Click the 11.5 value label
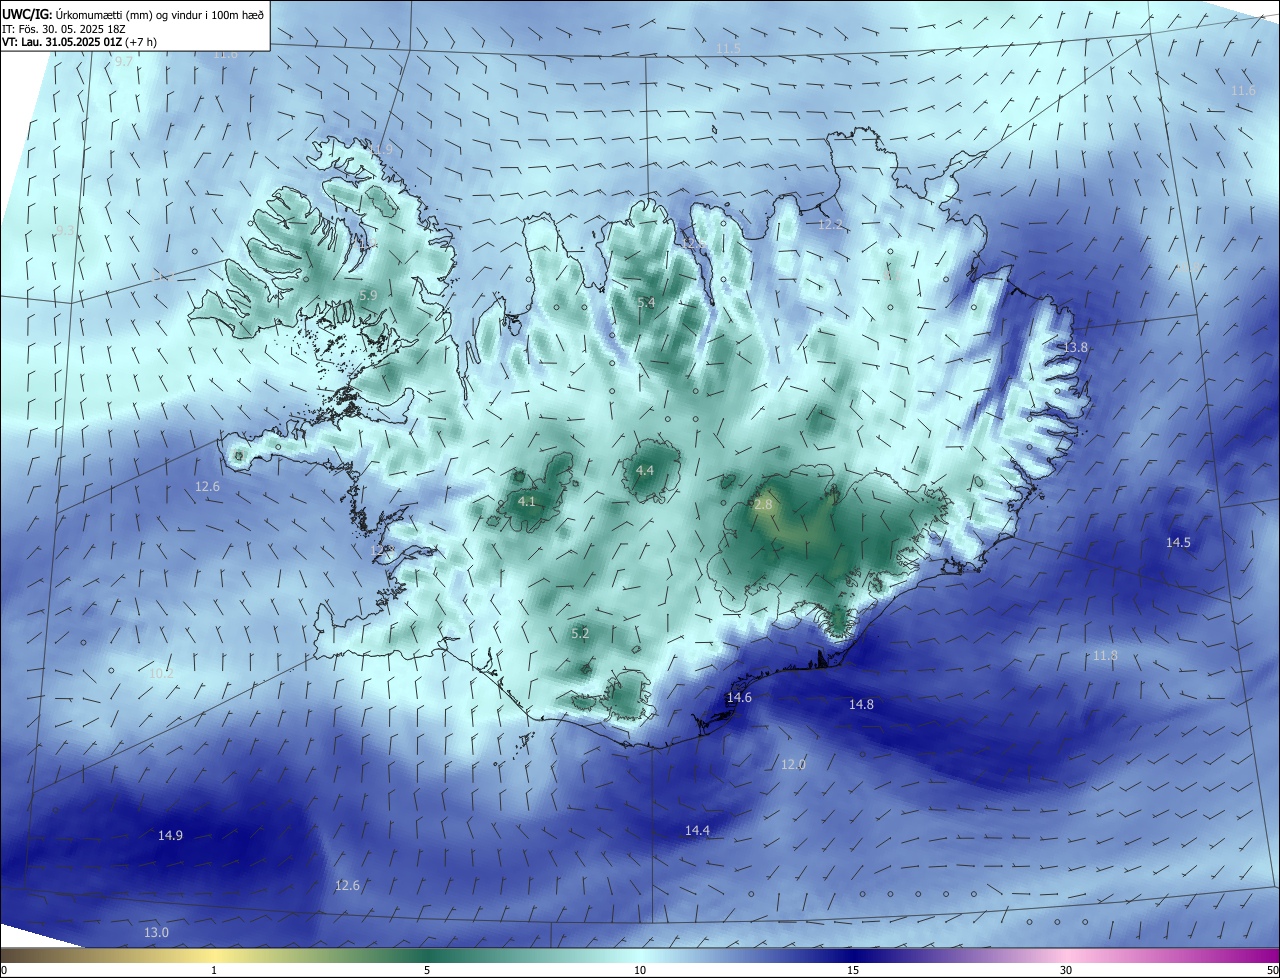The image size is (1280, 978). point(728,48)
